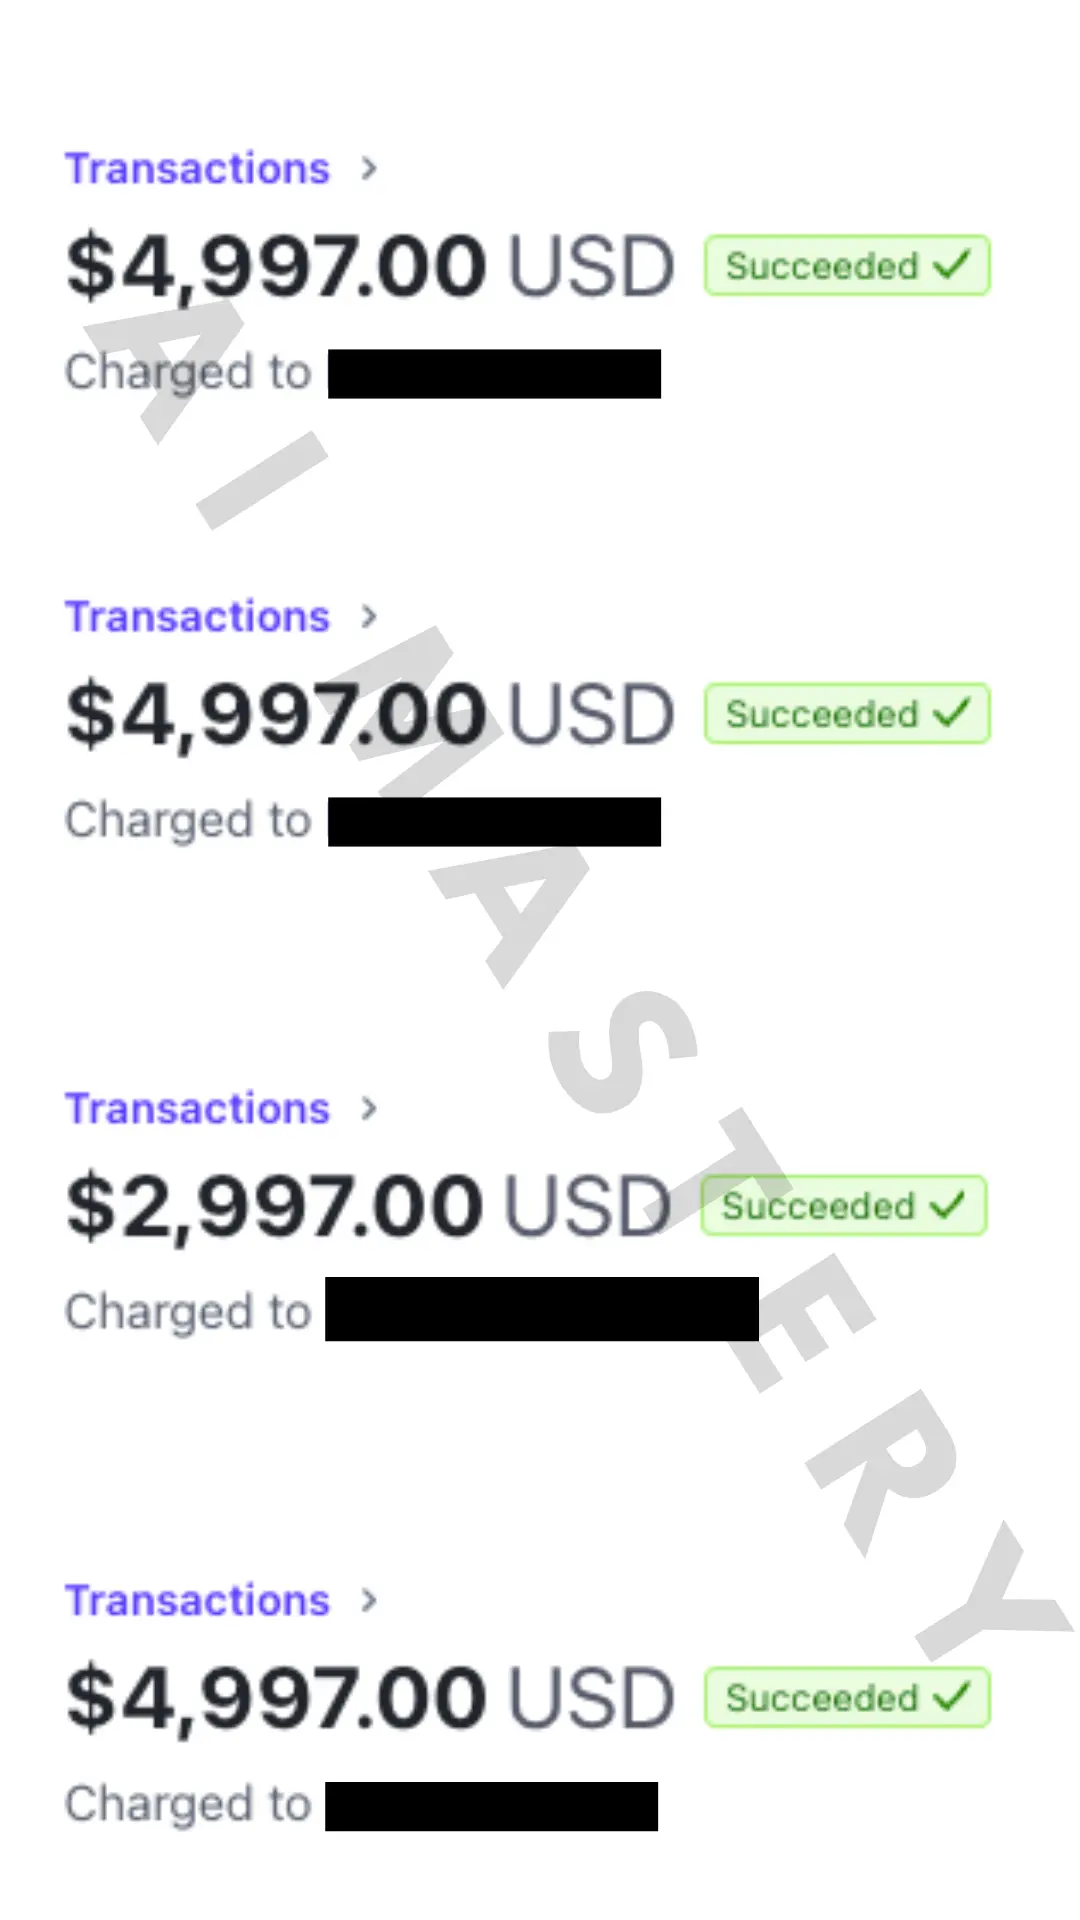
Task: Click Succeeded checkmark badge on the last payment
Action: coord(846,1698)
